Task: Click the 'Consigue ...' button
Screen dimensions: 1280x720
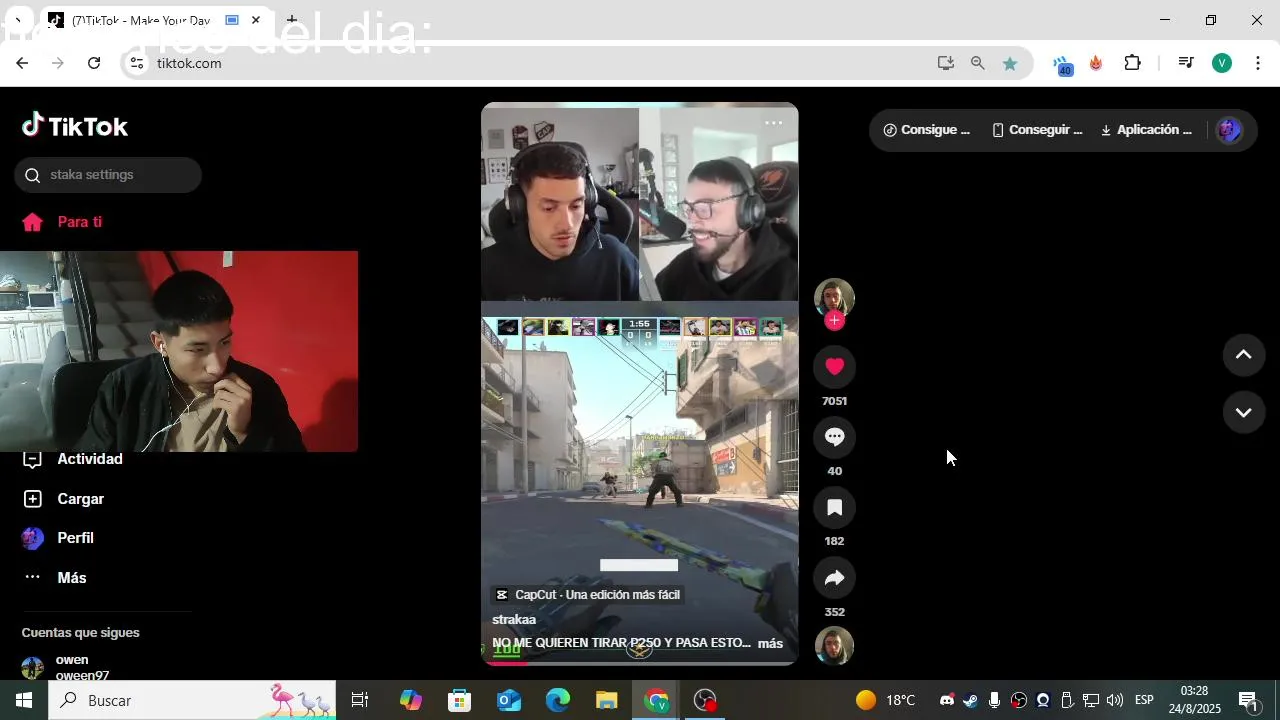Action: tap(926, 130)
